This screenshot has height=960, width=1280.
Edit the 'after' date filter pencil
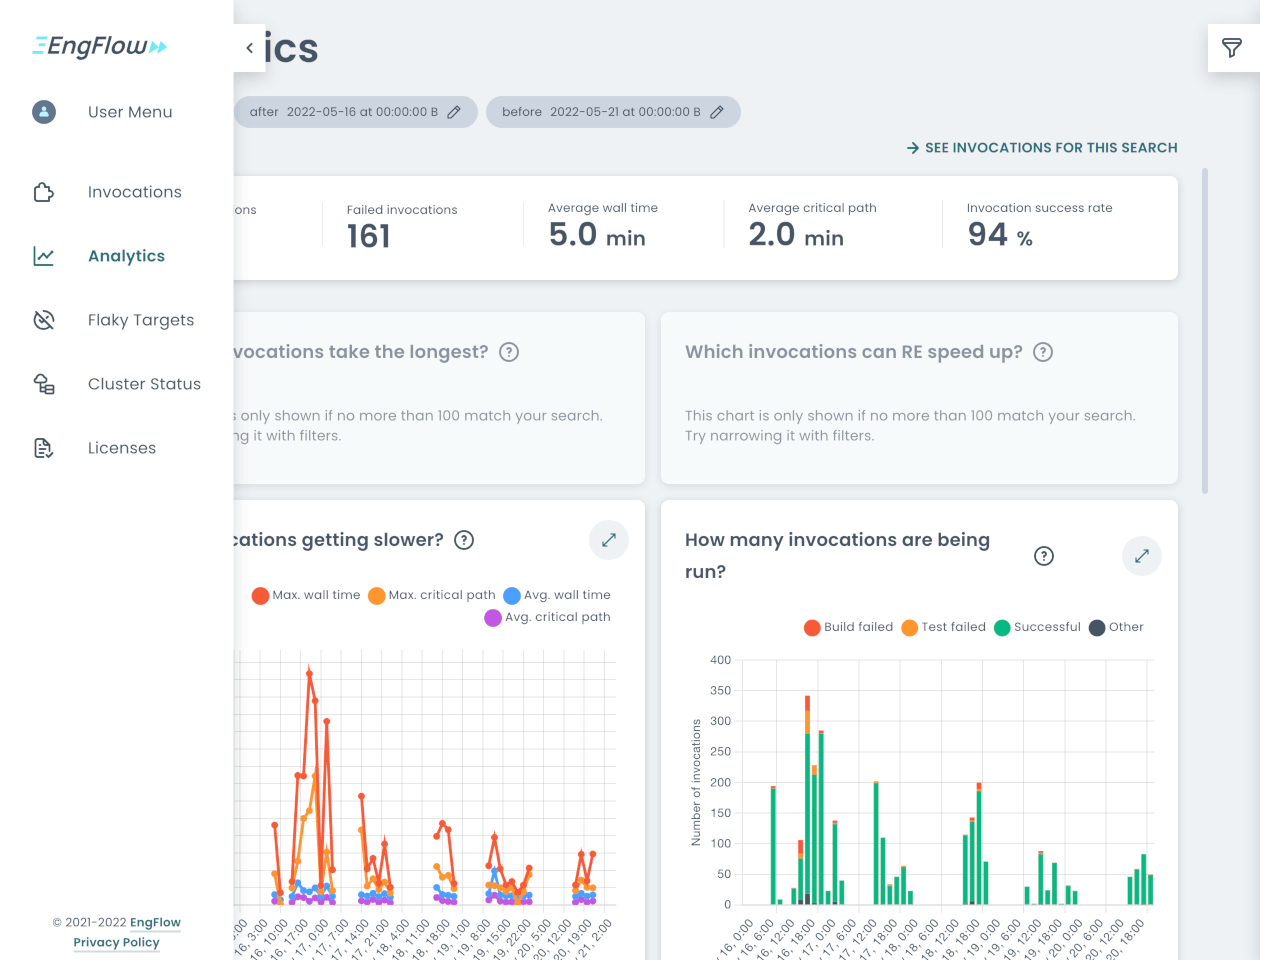pyautogui.click(x=454, y=112)
